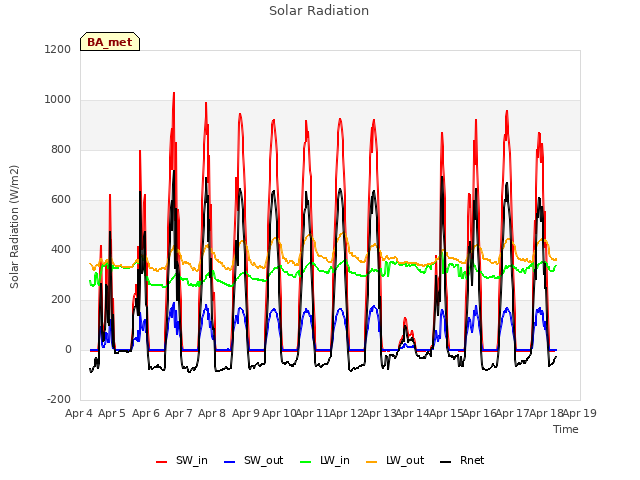
Task: Toggle the SW_in legend label
Action: 192,460
